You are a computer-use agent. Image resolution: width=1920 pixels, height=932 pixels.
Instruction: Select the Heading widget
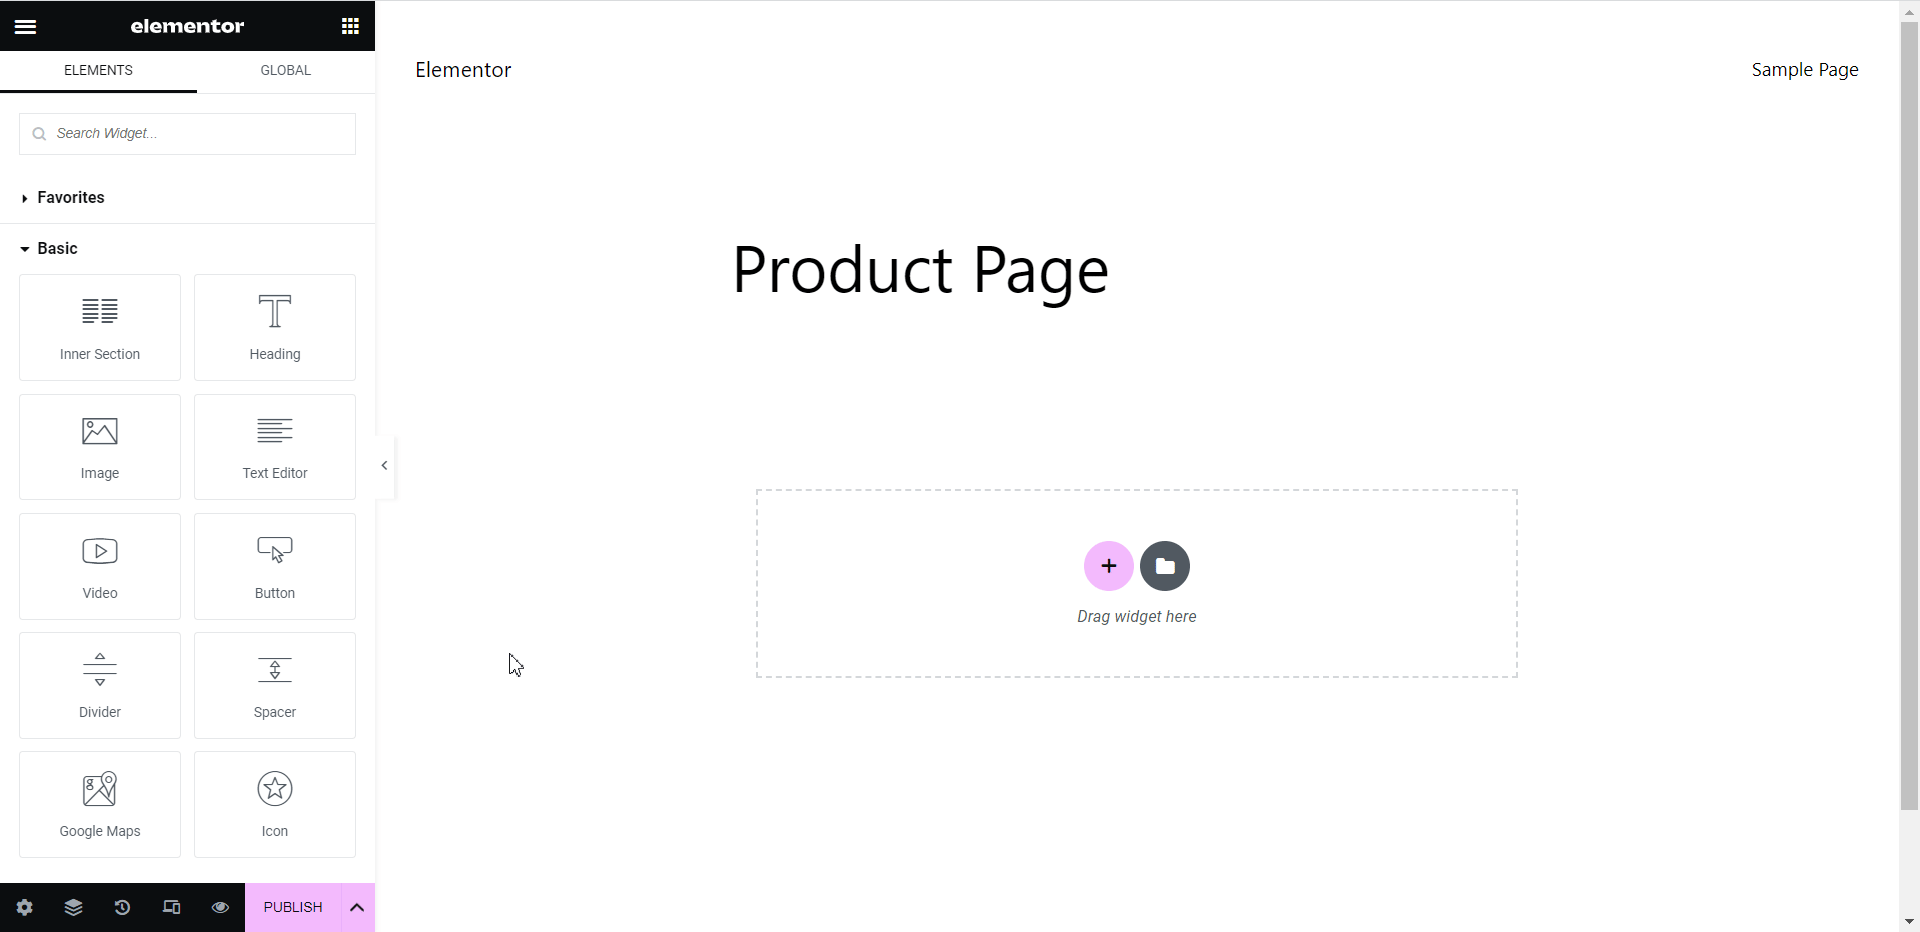[275, 327]
